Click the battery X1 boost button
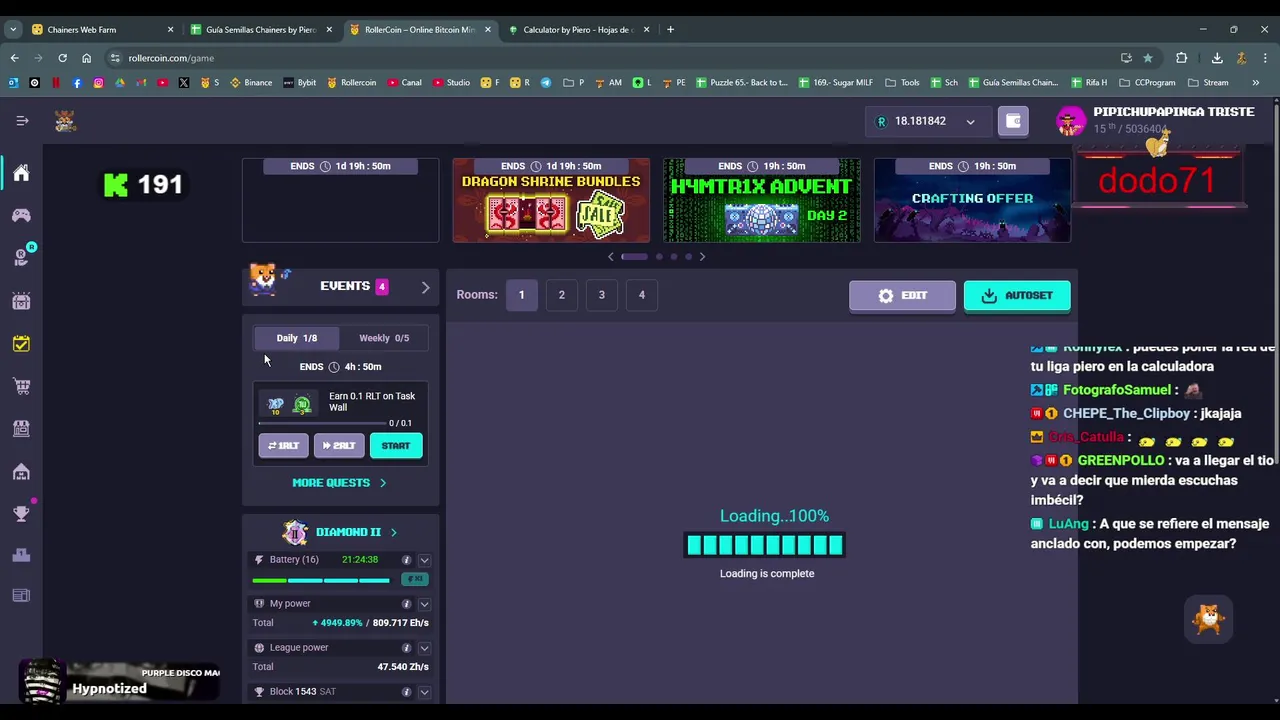Viewport: 1280px width, 720px height. point(413,579)
